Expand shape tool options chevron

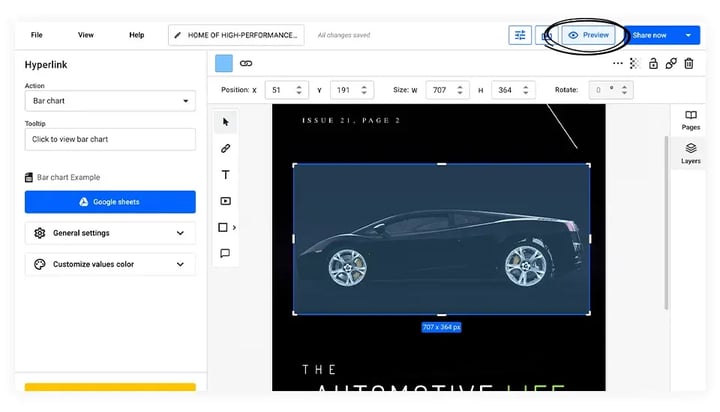234,227
